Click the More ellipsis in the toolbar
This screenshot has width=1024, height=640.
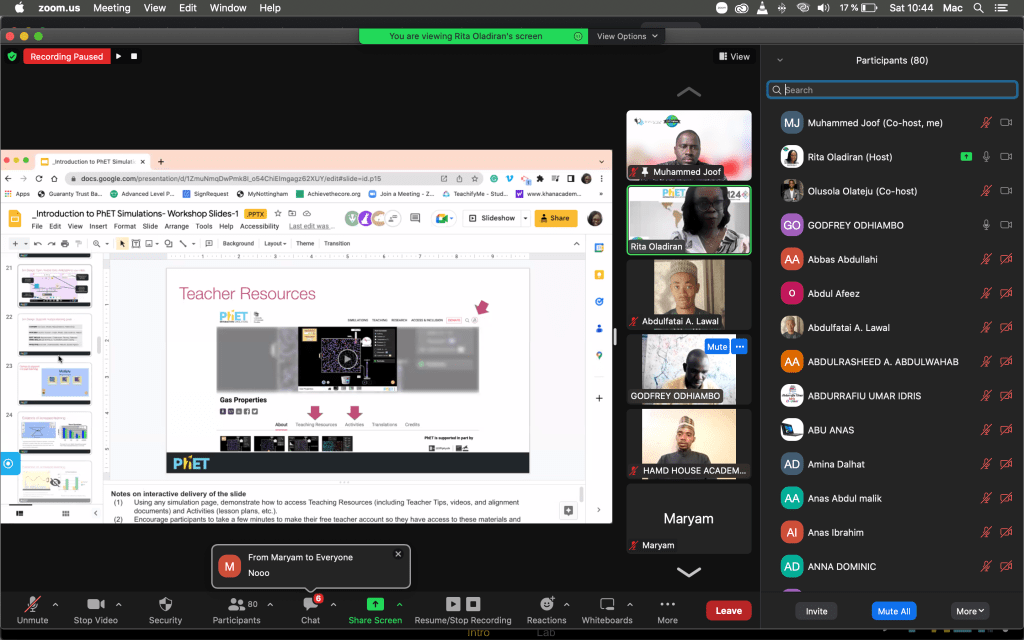pyautogui.click(x=667, y=605)
